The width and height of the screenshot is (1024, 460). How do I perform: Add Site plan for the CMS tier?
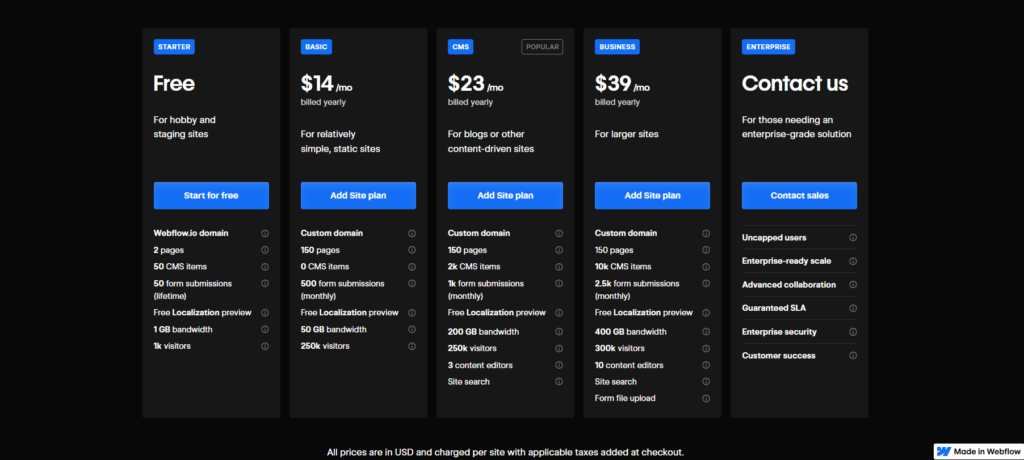(505, 195)
